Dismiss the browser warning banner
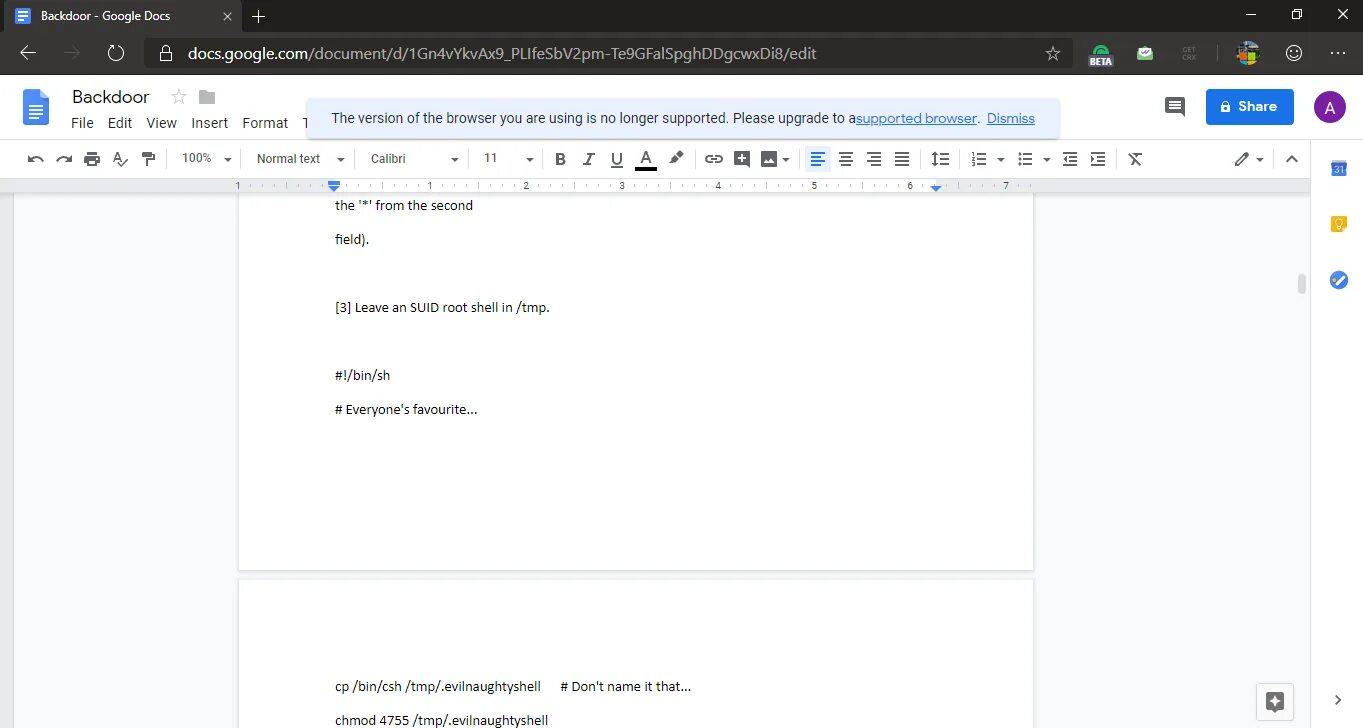The width and height of the screenshot is (1363, 728). click(1011, 118)
